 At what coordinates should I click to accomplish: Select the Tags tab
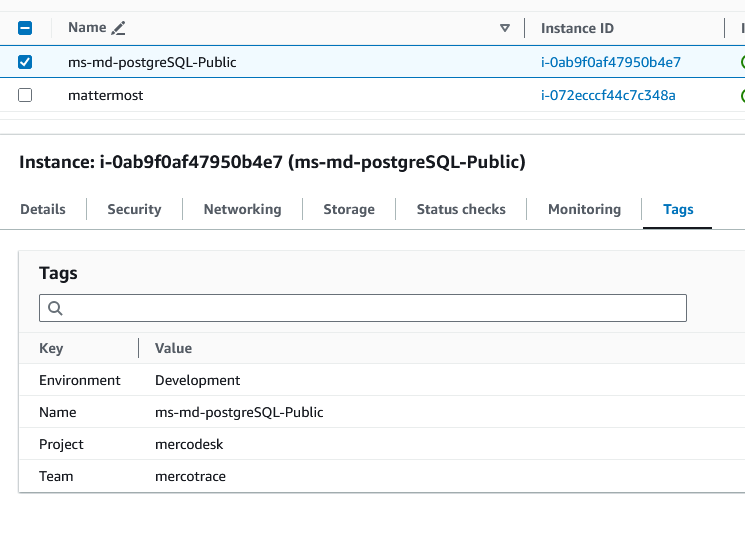[x=678, y=210]
